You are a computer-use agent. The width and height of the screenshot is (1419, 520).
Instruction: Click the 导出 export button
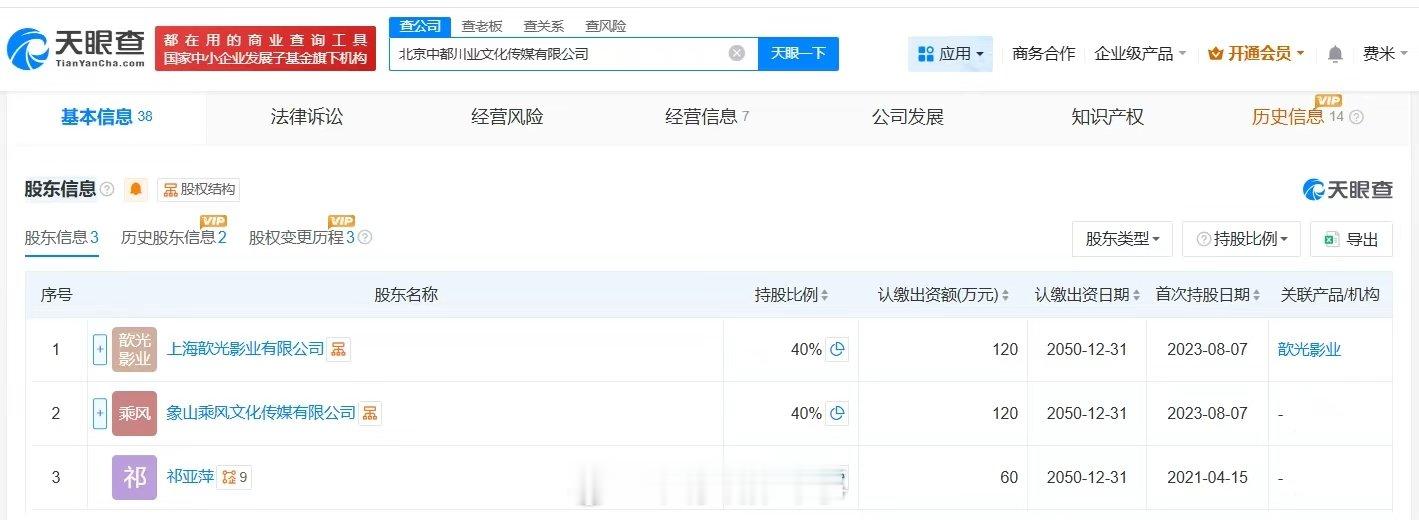(1351, 239)
